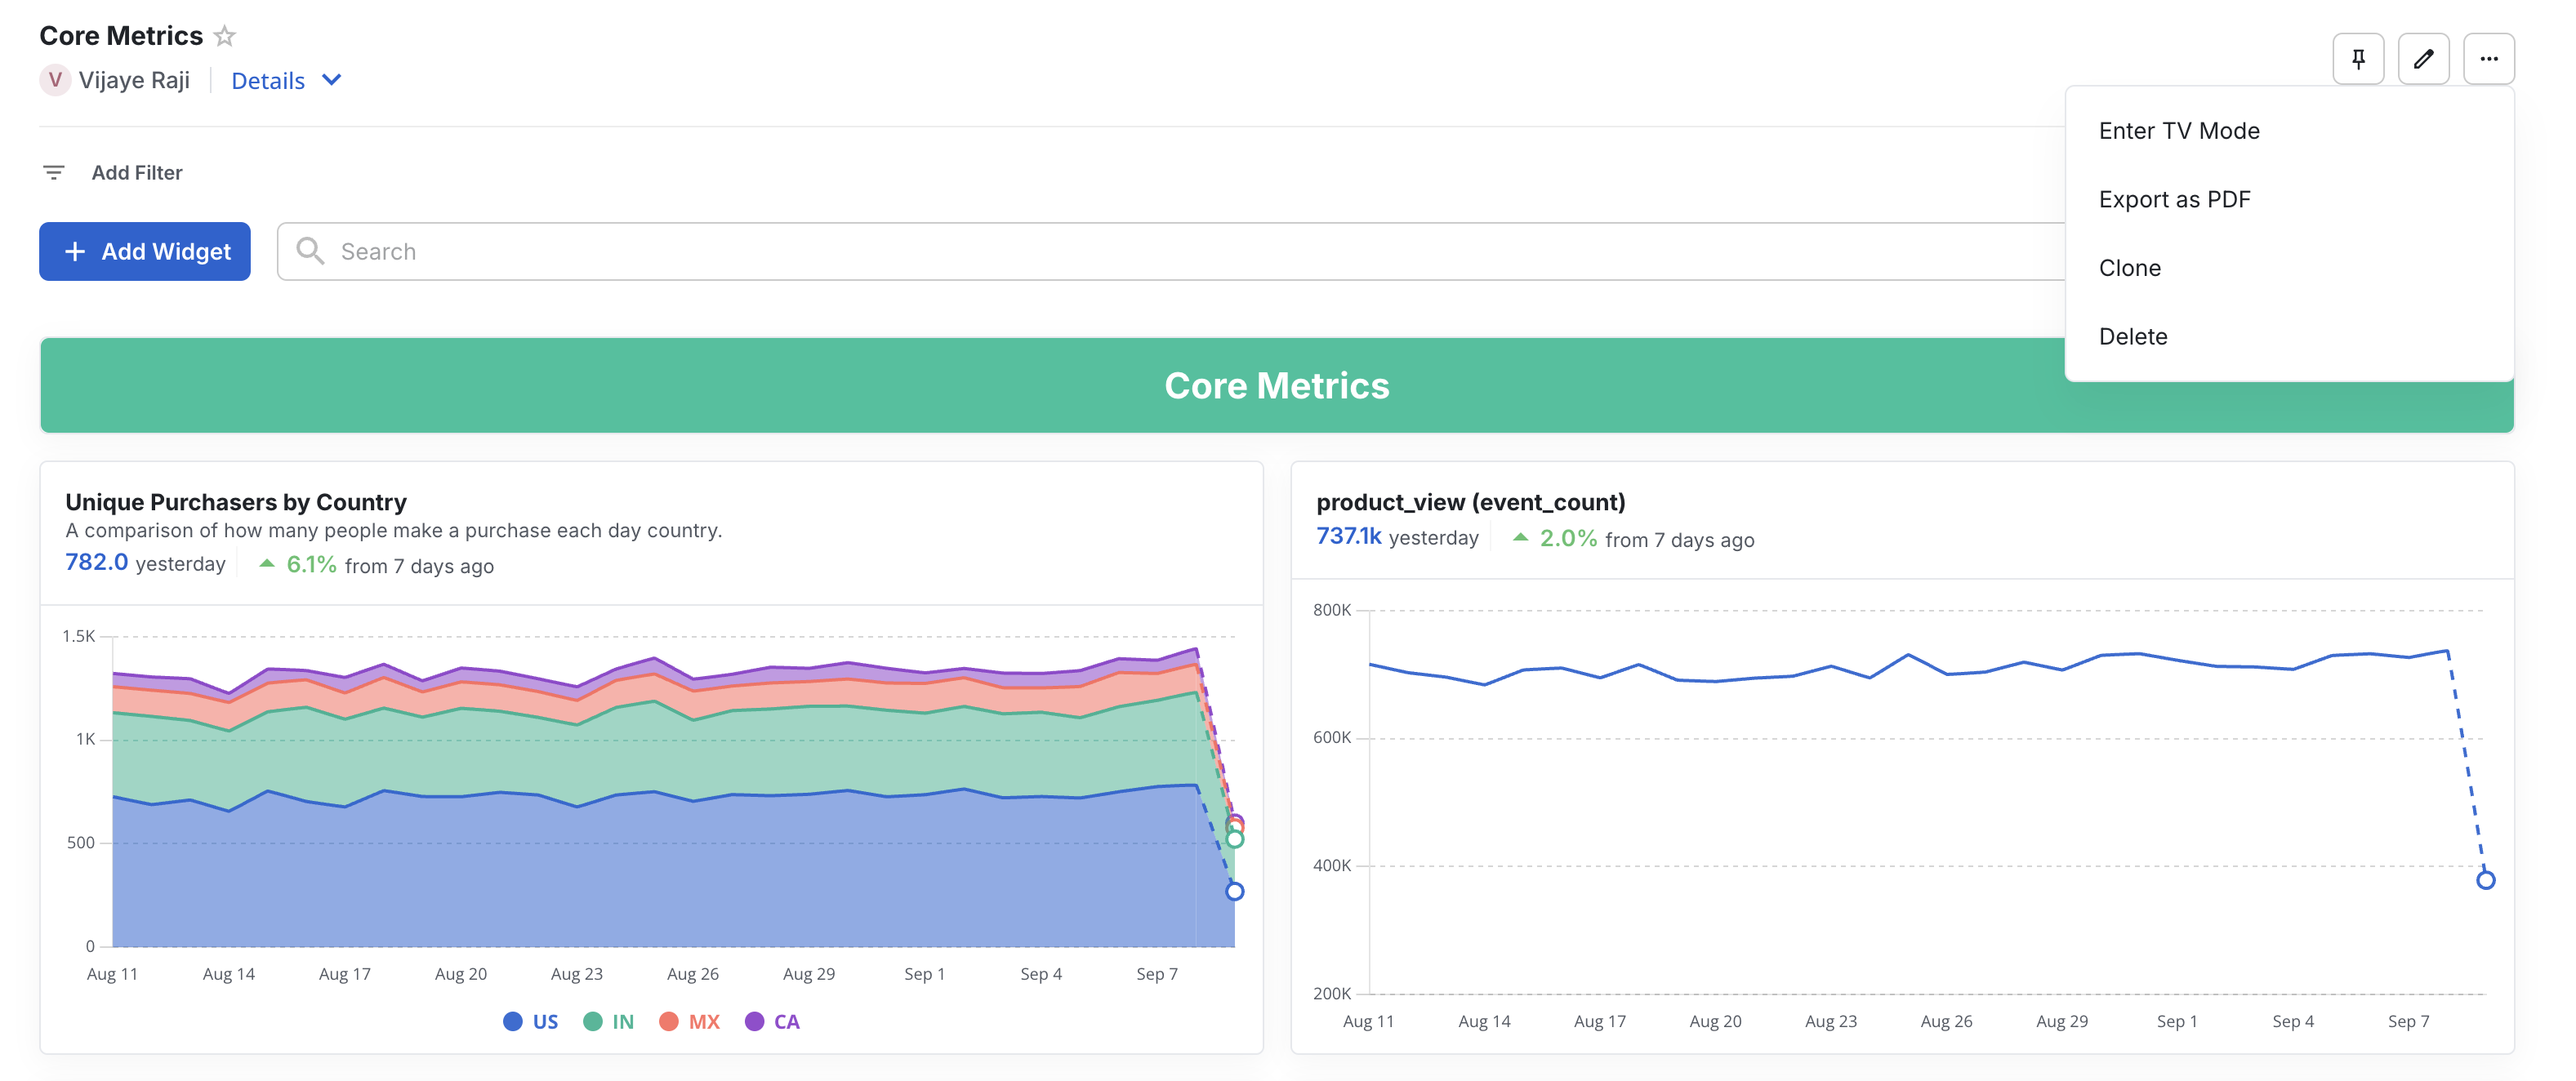
Task: Open the dashboard Details link
Action: click(x=266, y=80)
